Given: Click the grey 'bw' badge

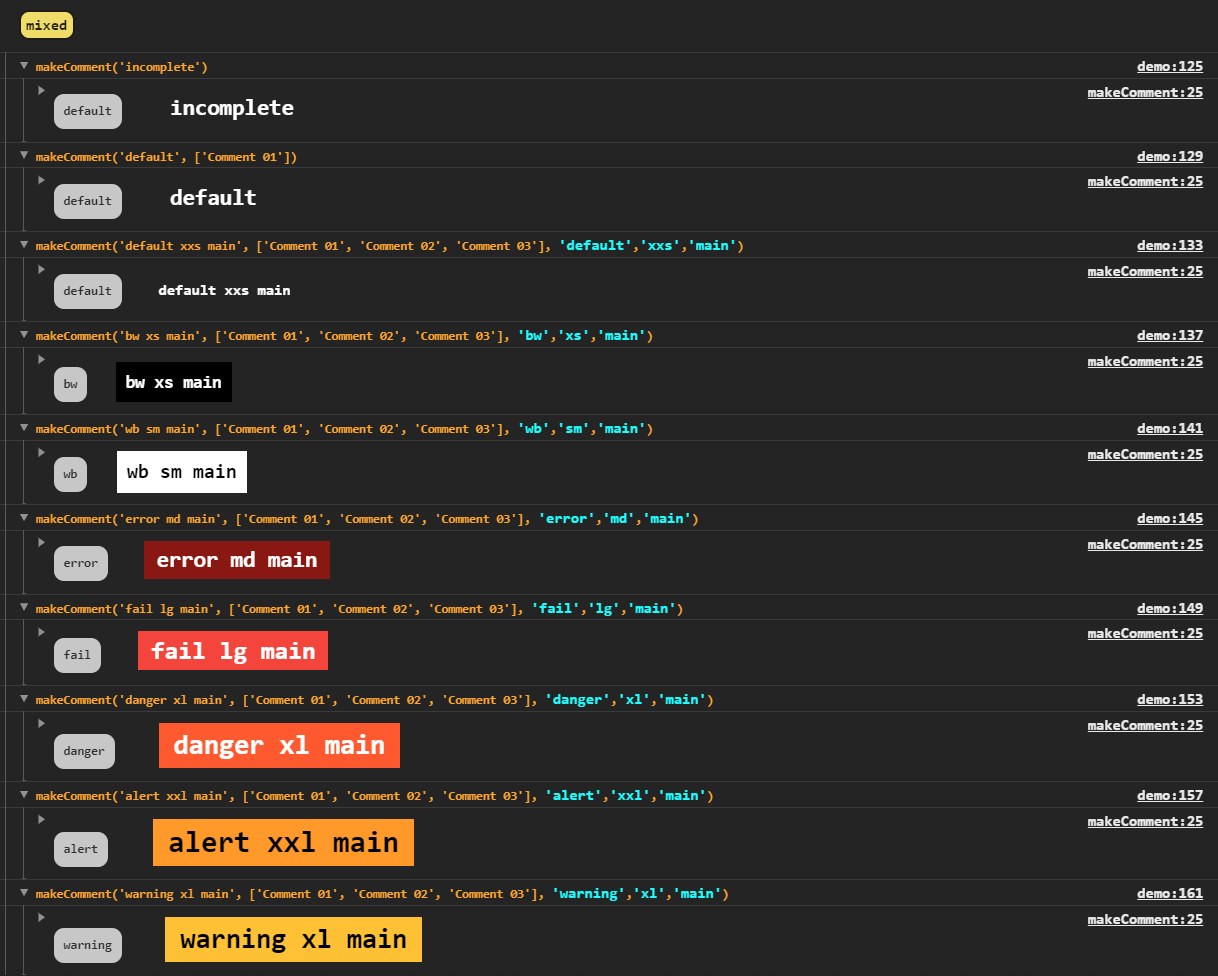Looking at the screenshot, I should click(70, 384).
